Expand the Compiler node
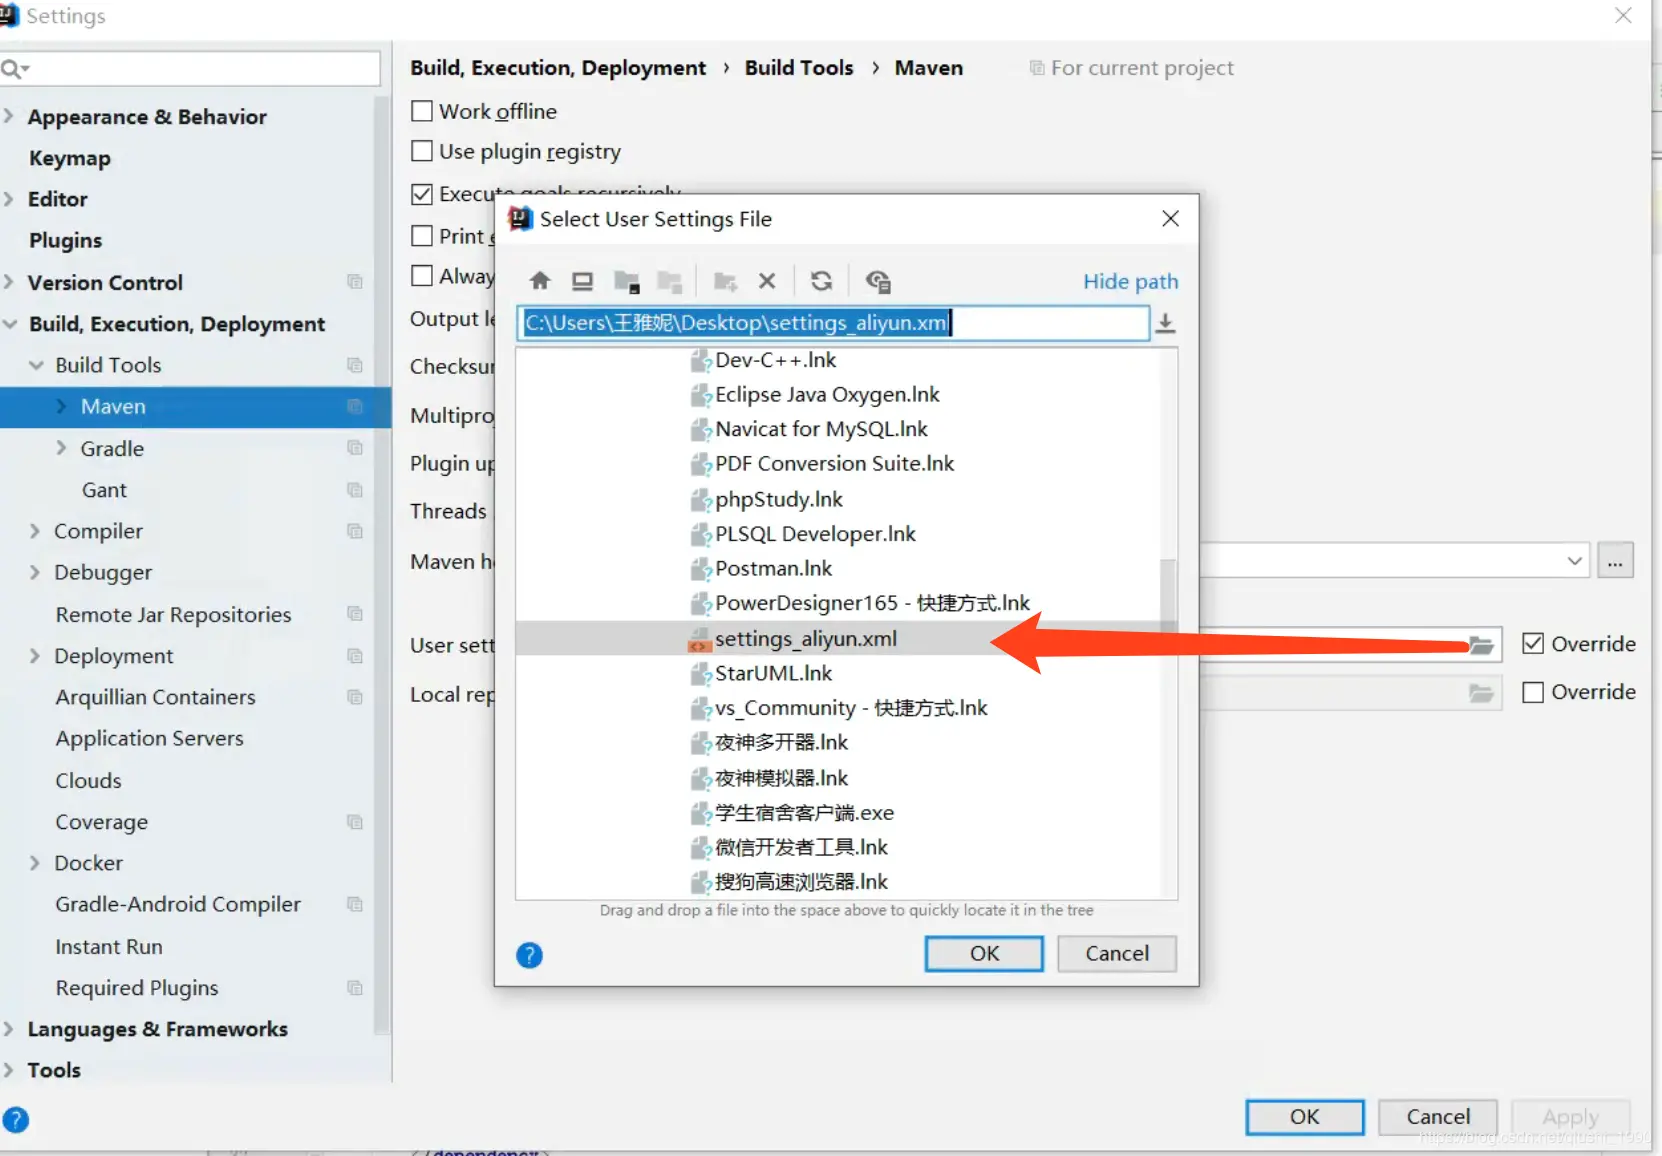 pyautogui.click(x=35, y=531)
